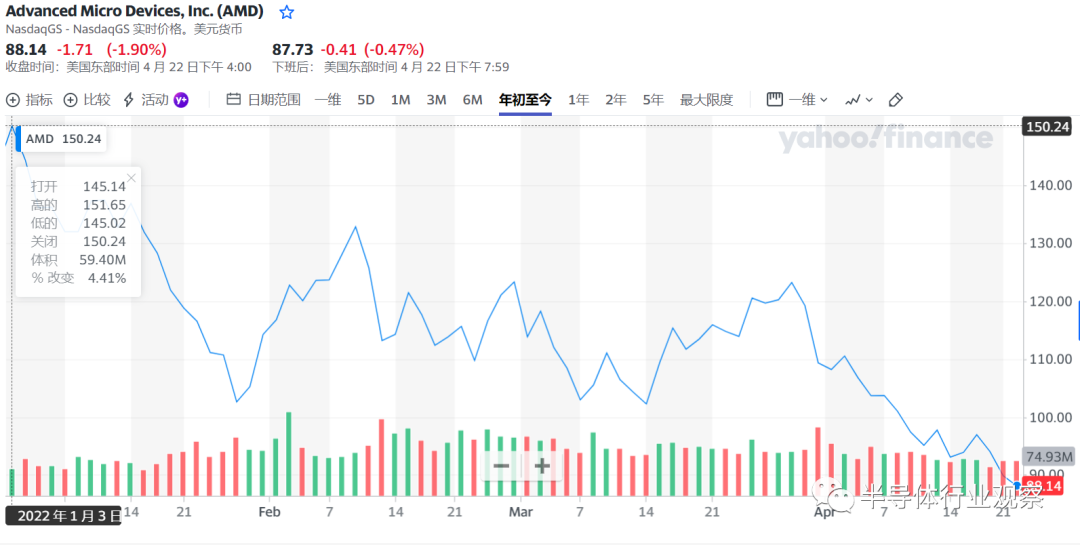Screen dimensions: 1080x545
Task: Click the 145.14 open value in tooltip
Action: [x=105, y=187]
